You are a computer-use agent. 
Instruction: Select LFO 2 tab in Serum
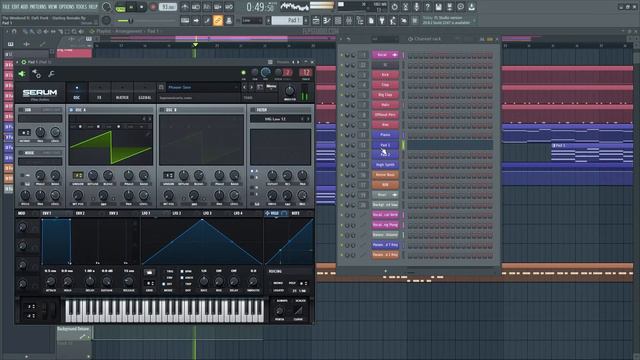click(x=176, y=213)
